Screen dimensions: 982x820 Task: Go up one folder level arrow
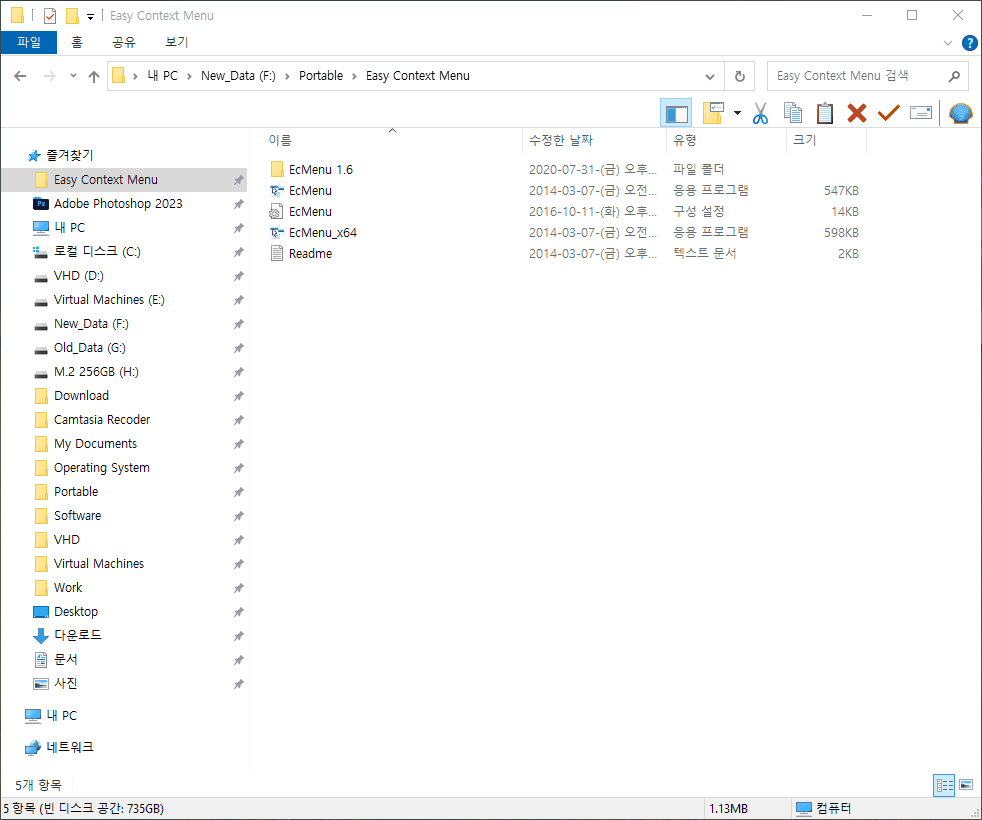tap(94, 76)
